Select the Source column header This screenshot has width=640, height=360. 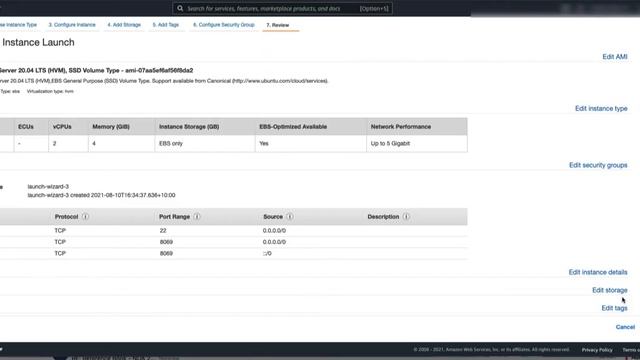point(273,217)
